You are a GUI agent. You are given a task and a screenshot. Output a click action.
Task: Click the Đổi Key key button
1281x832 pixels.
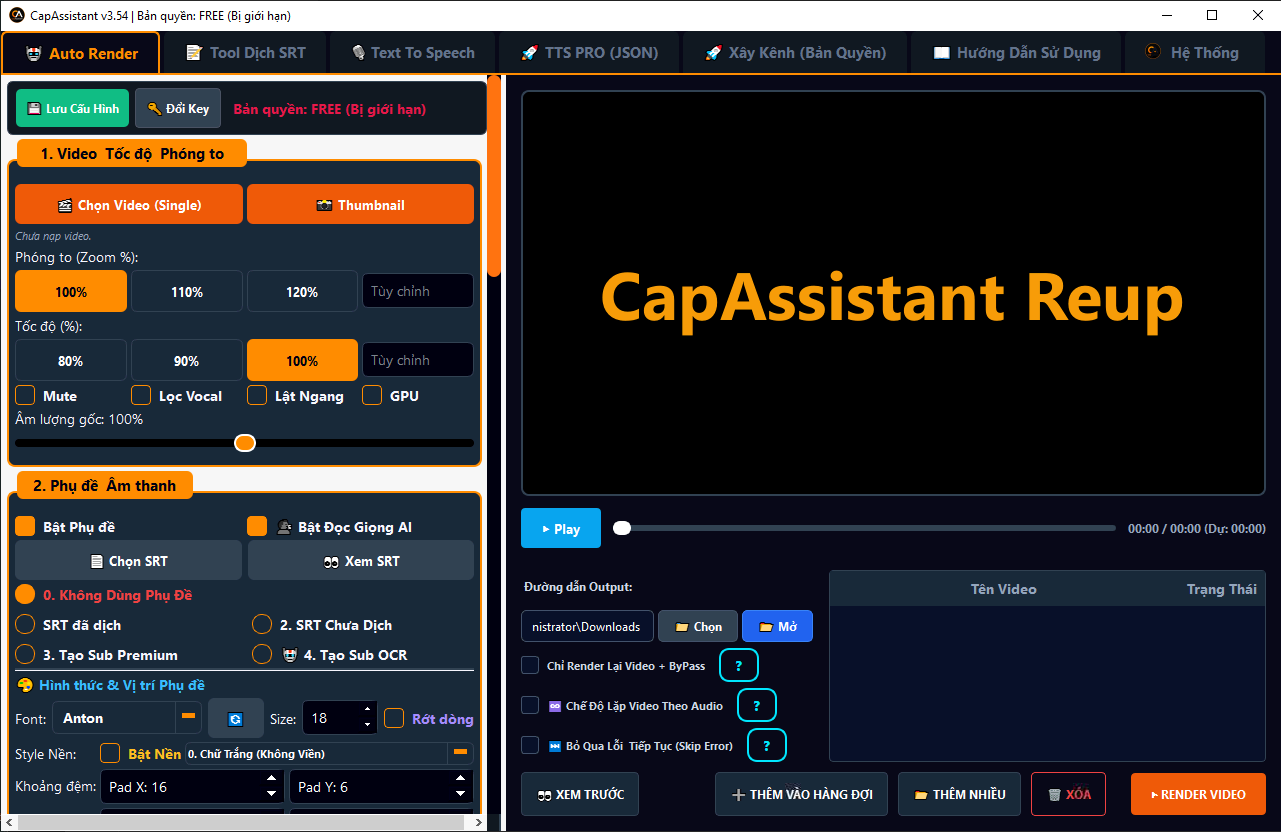pos(178,108)
